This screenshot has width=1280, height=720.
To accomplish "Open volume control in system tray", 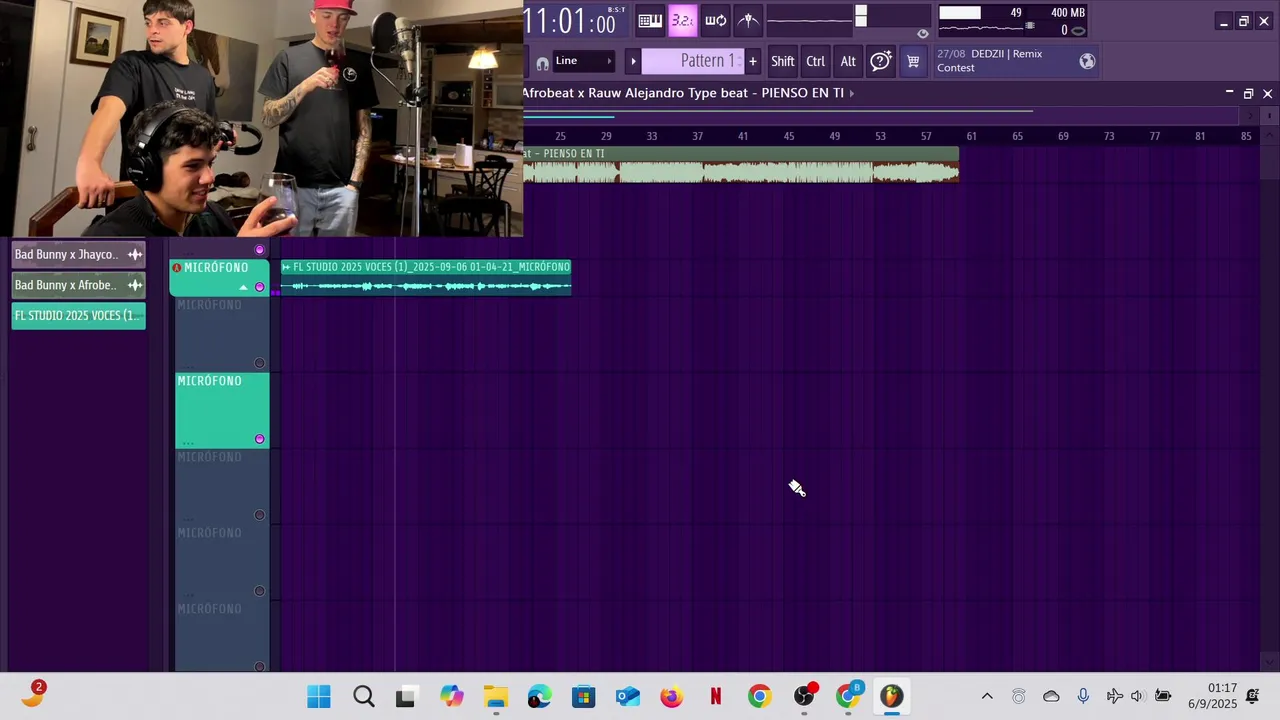I will click(x=1137, y=696).
